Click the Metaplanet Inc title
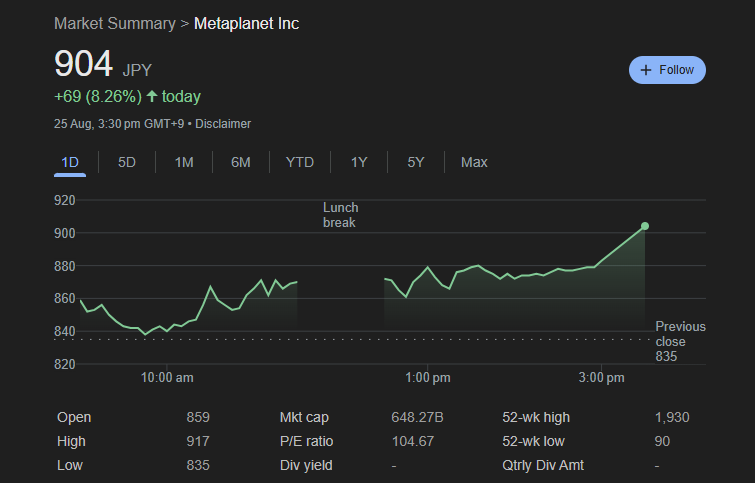The height and width of the screenshot is (483, 755). tap(246, 23)
